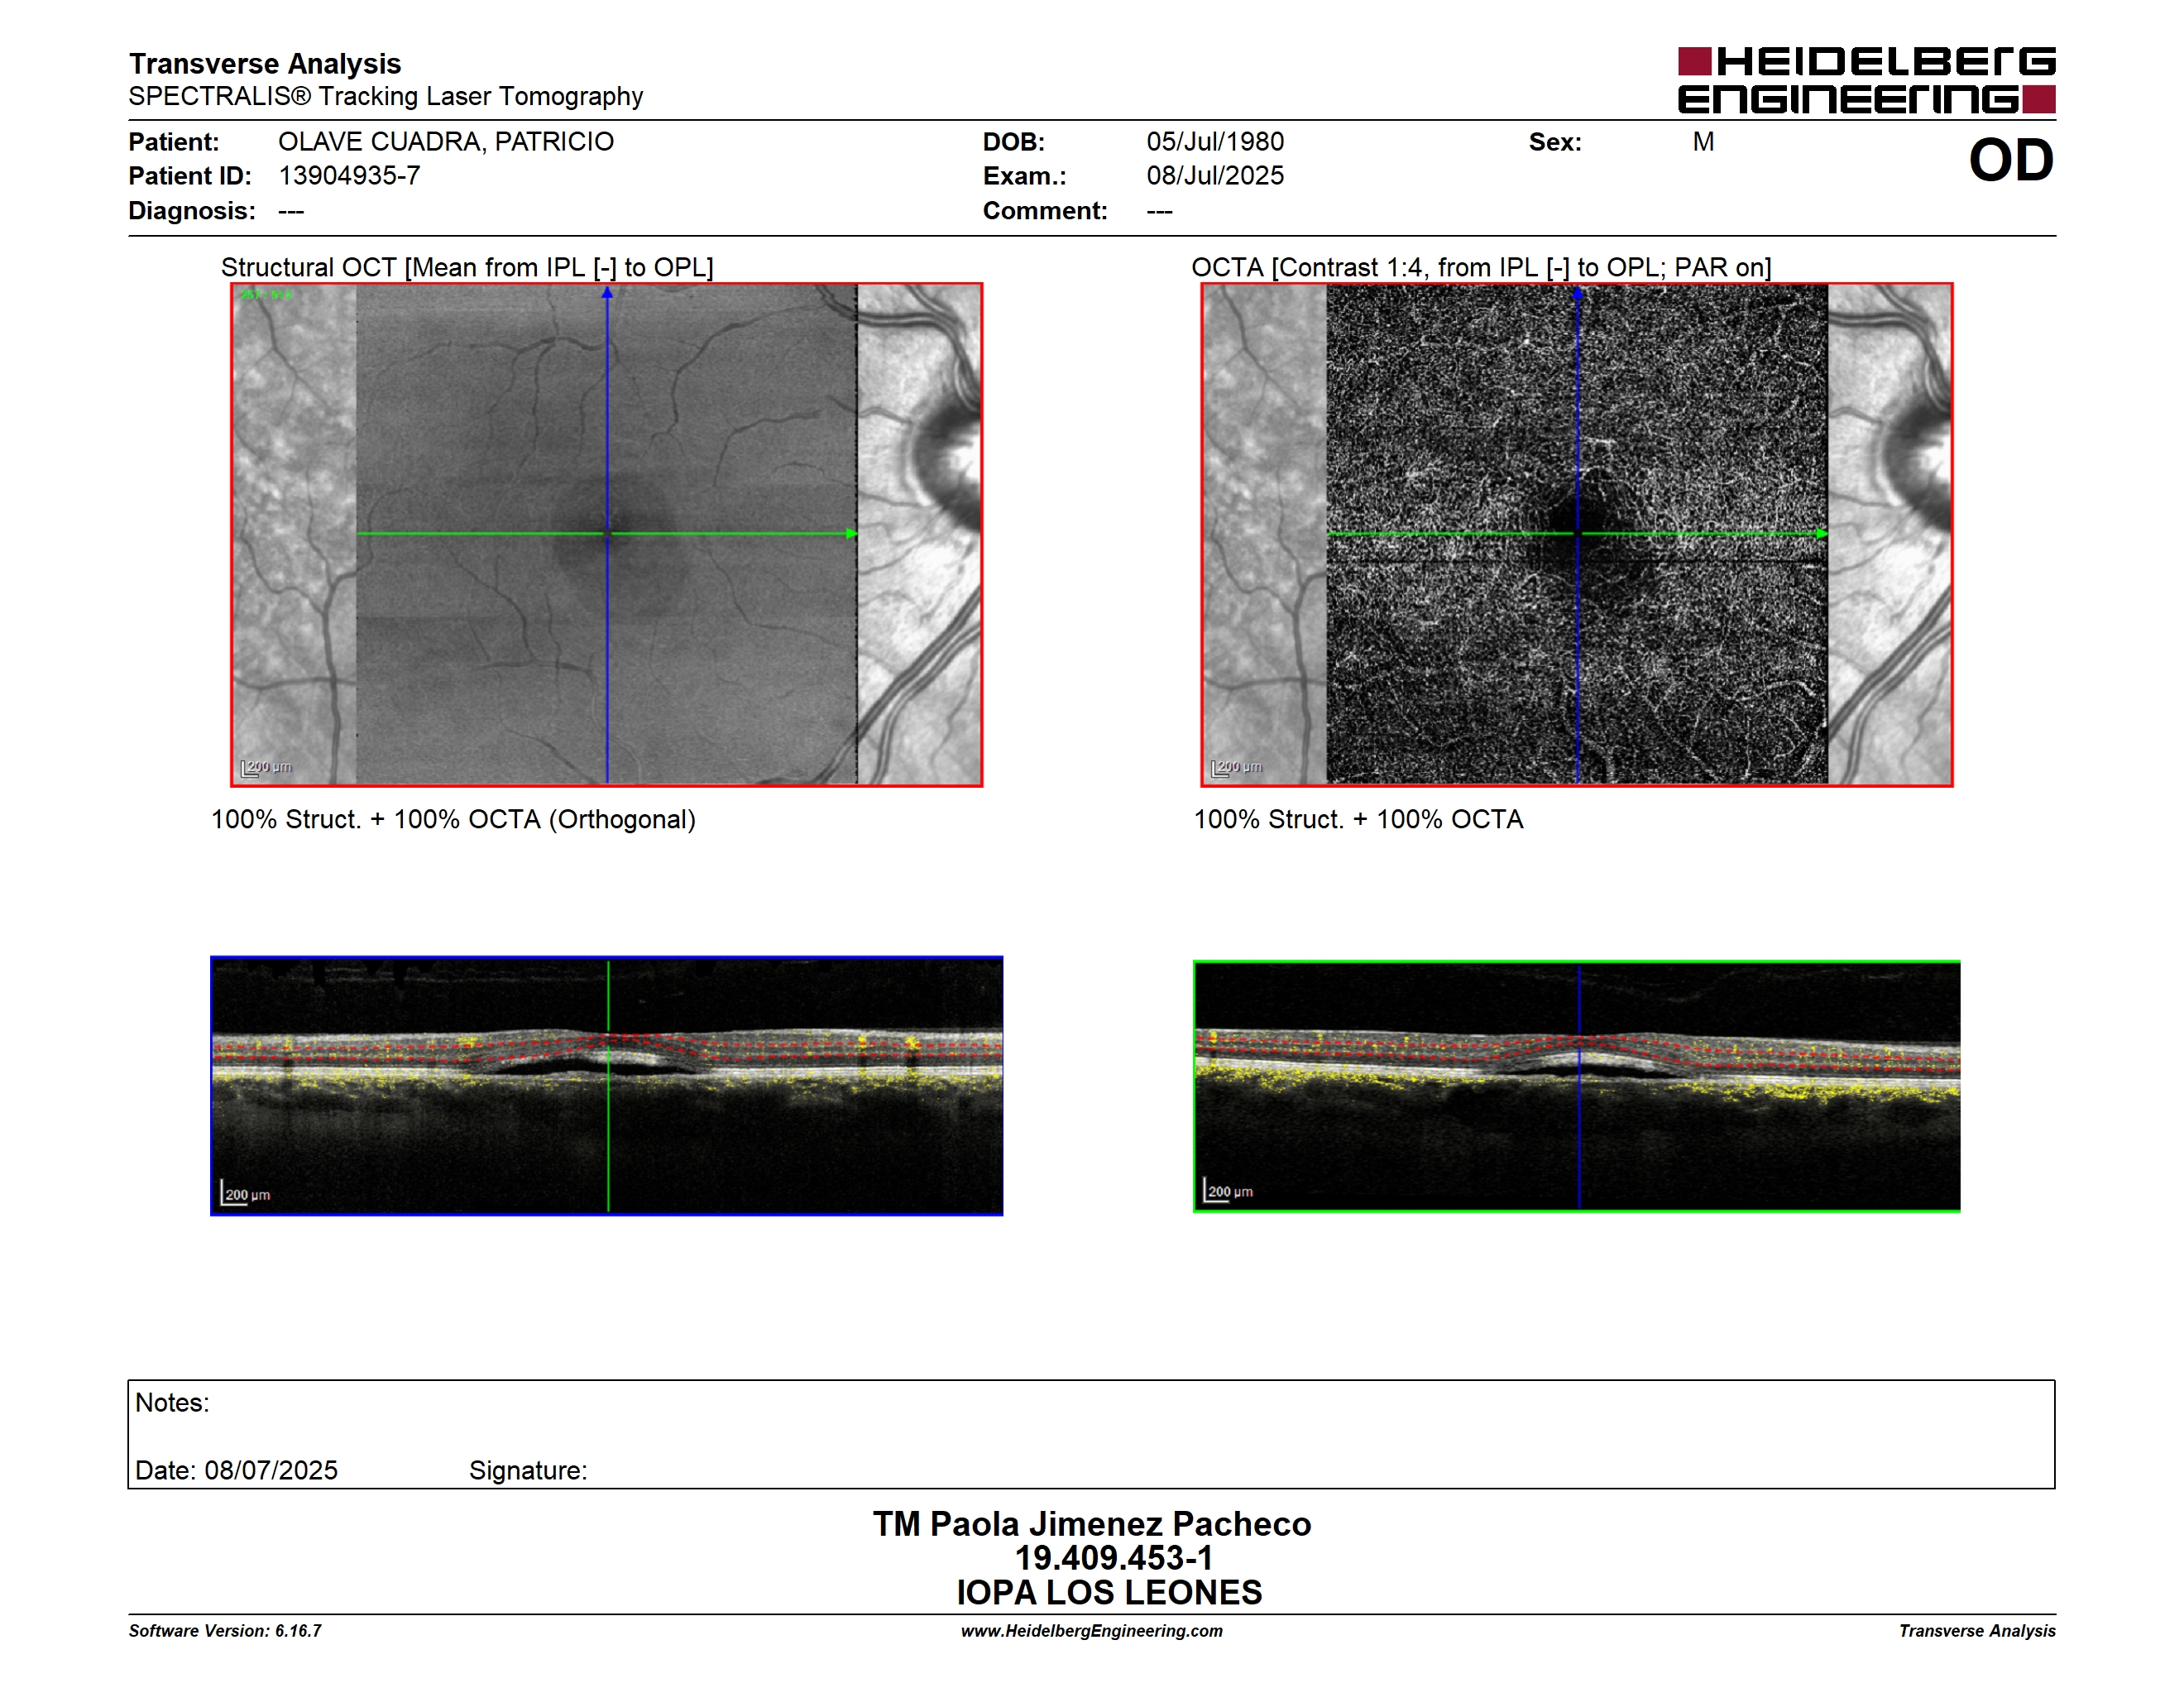Viewport: 2184px width, 1688px height.
Task: Click the 'Comment:' label
Action: click(1045, 211)
